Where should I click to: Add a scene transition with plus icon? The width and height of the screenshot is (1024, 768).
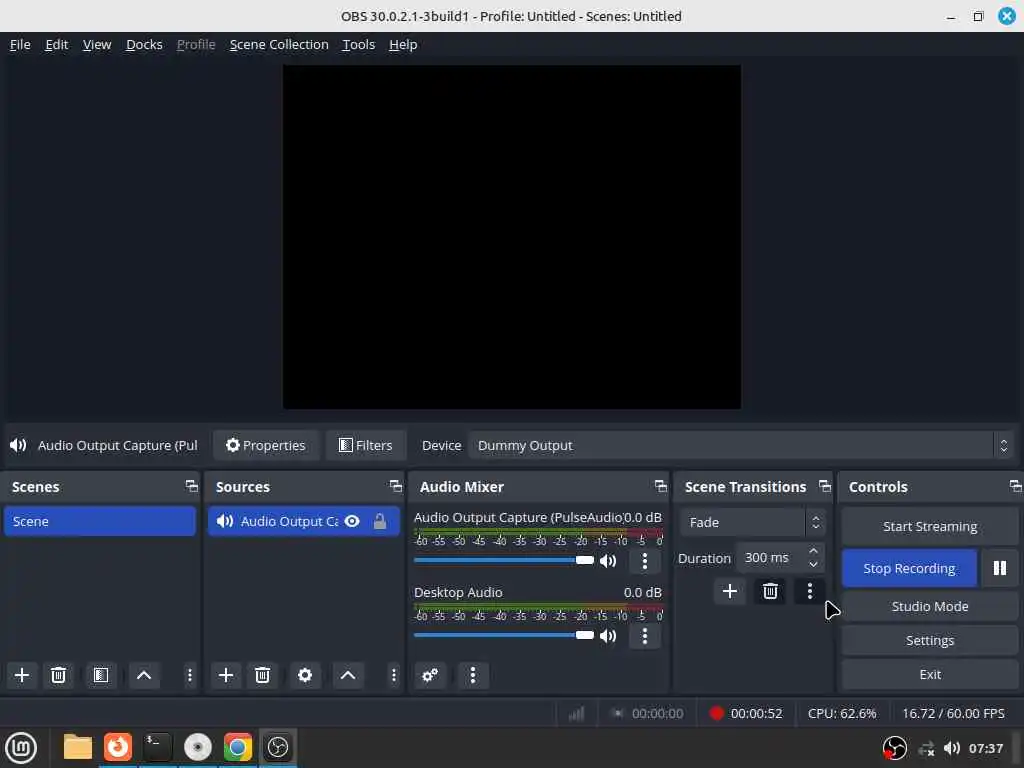point(729,591)
